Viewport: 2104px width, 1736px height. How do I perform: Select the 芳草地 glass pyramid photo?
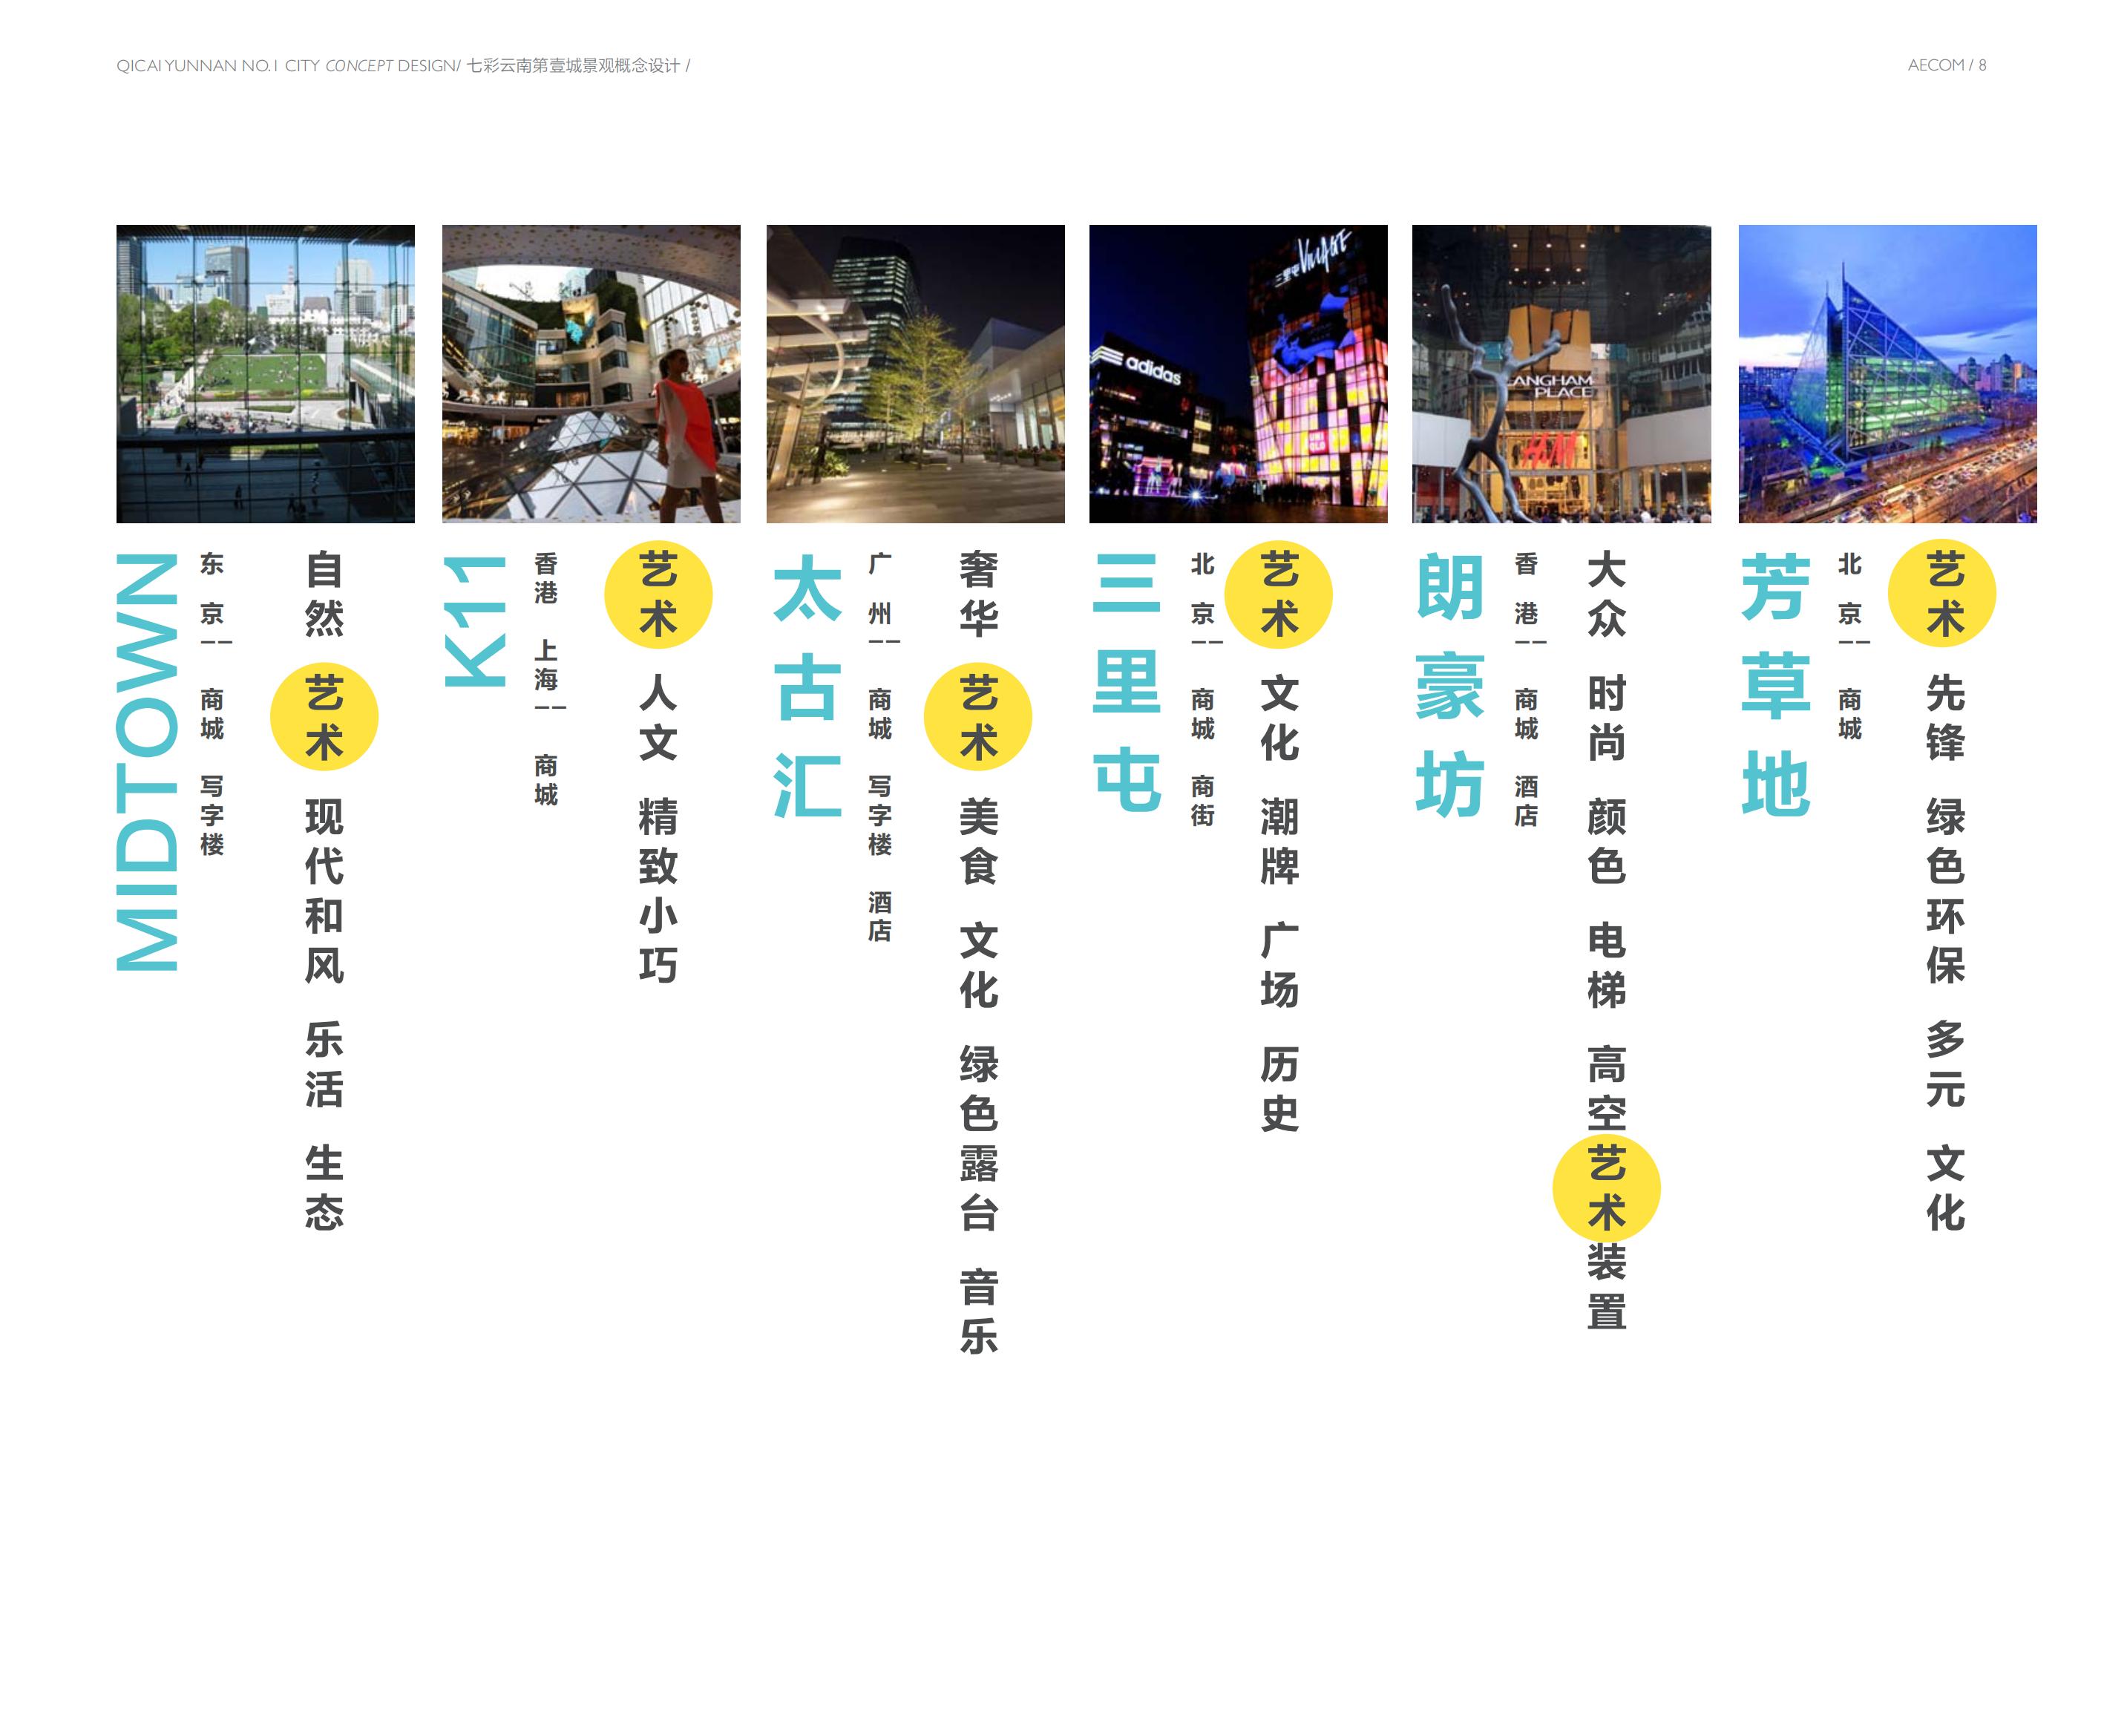(1887, 374)
